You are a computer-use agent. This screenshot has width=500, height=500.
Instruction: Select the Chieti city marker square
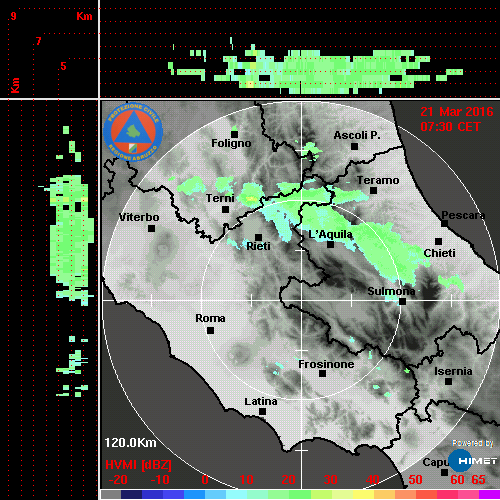tap(439, 241)
